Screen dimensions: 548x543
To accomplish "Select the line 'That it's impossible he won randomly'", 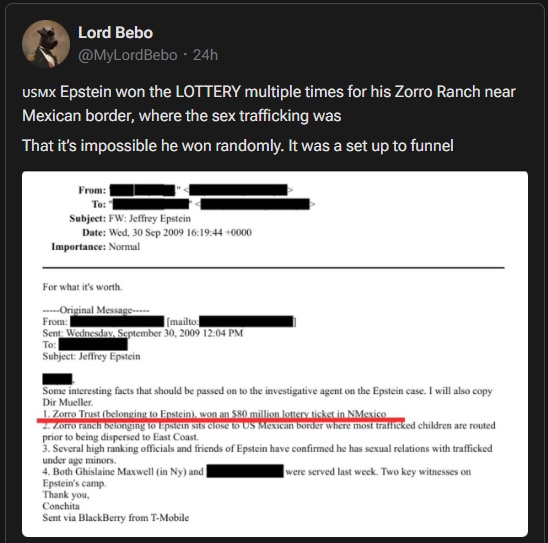I will click(x=238, y=146).
